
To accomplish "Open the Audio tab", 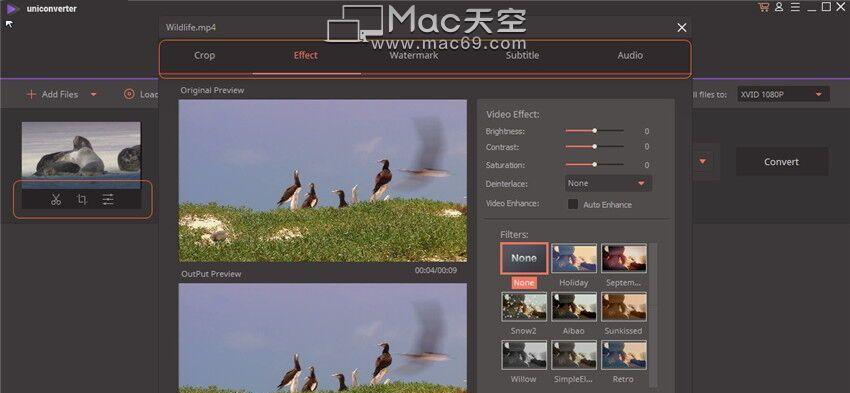I will click(x=630, y=55).
